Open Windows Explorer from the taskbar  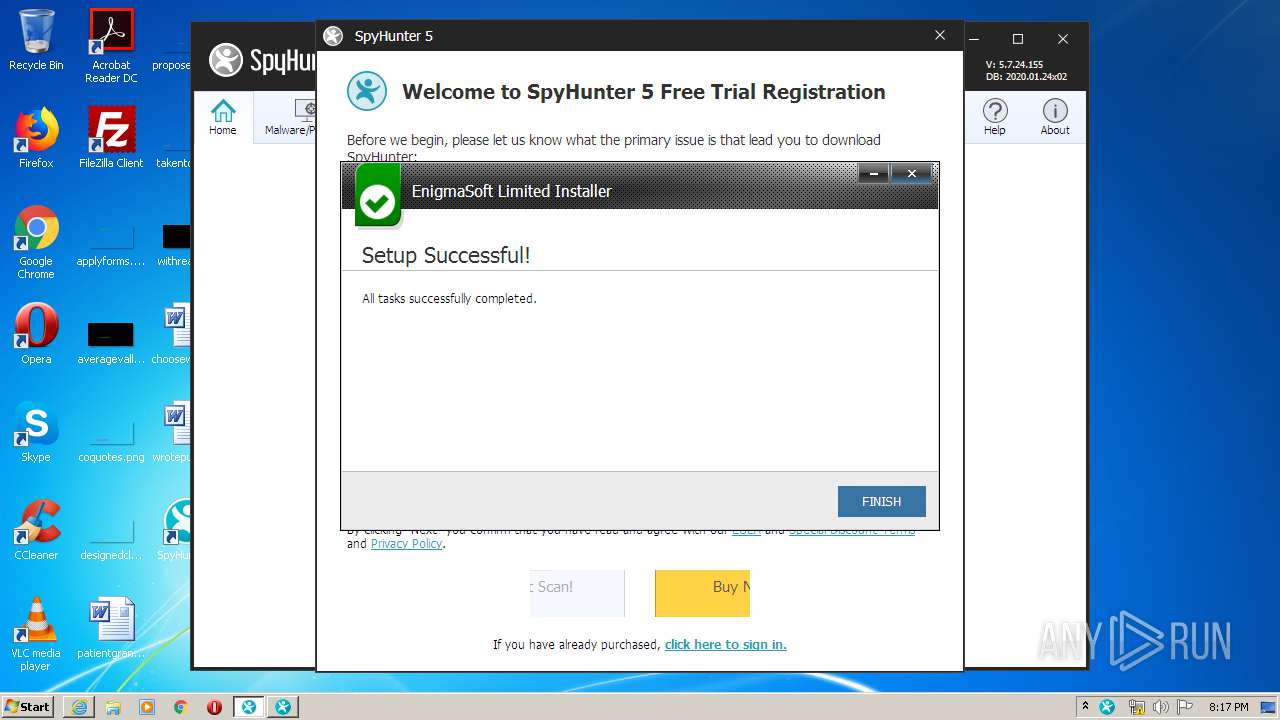tap(113, 707)
